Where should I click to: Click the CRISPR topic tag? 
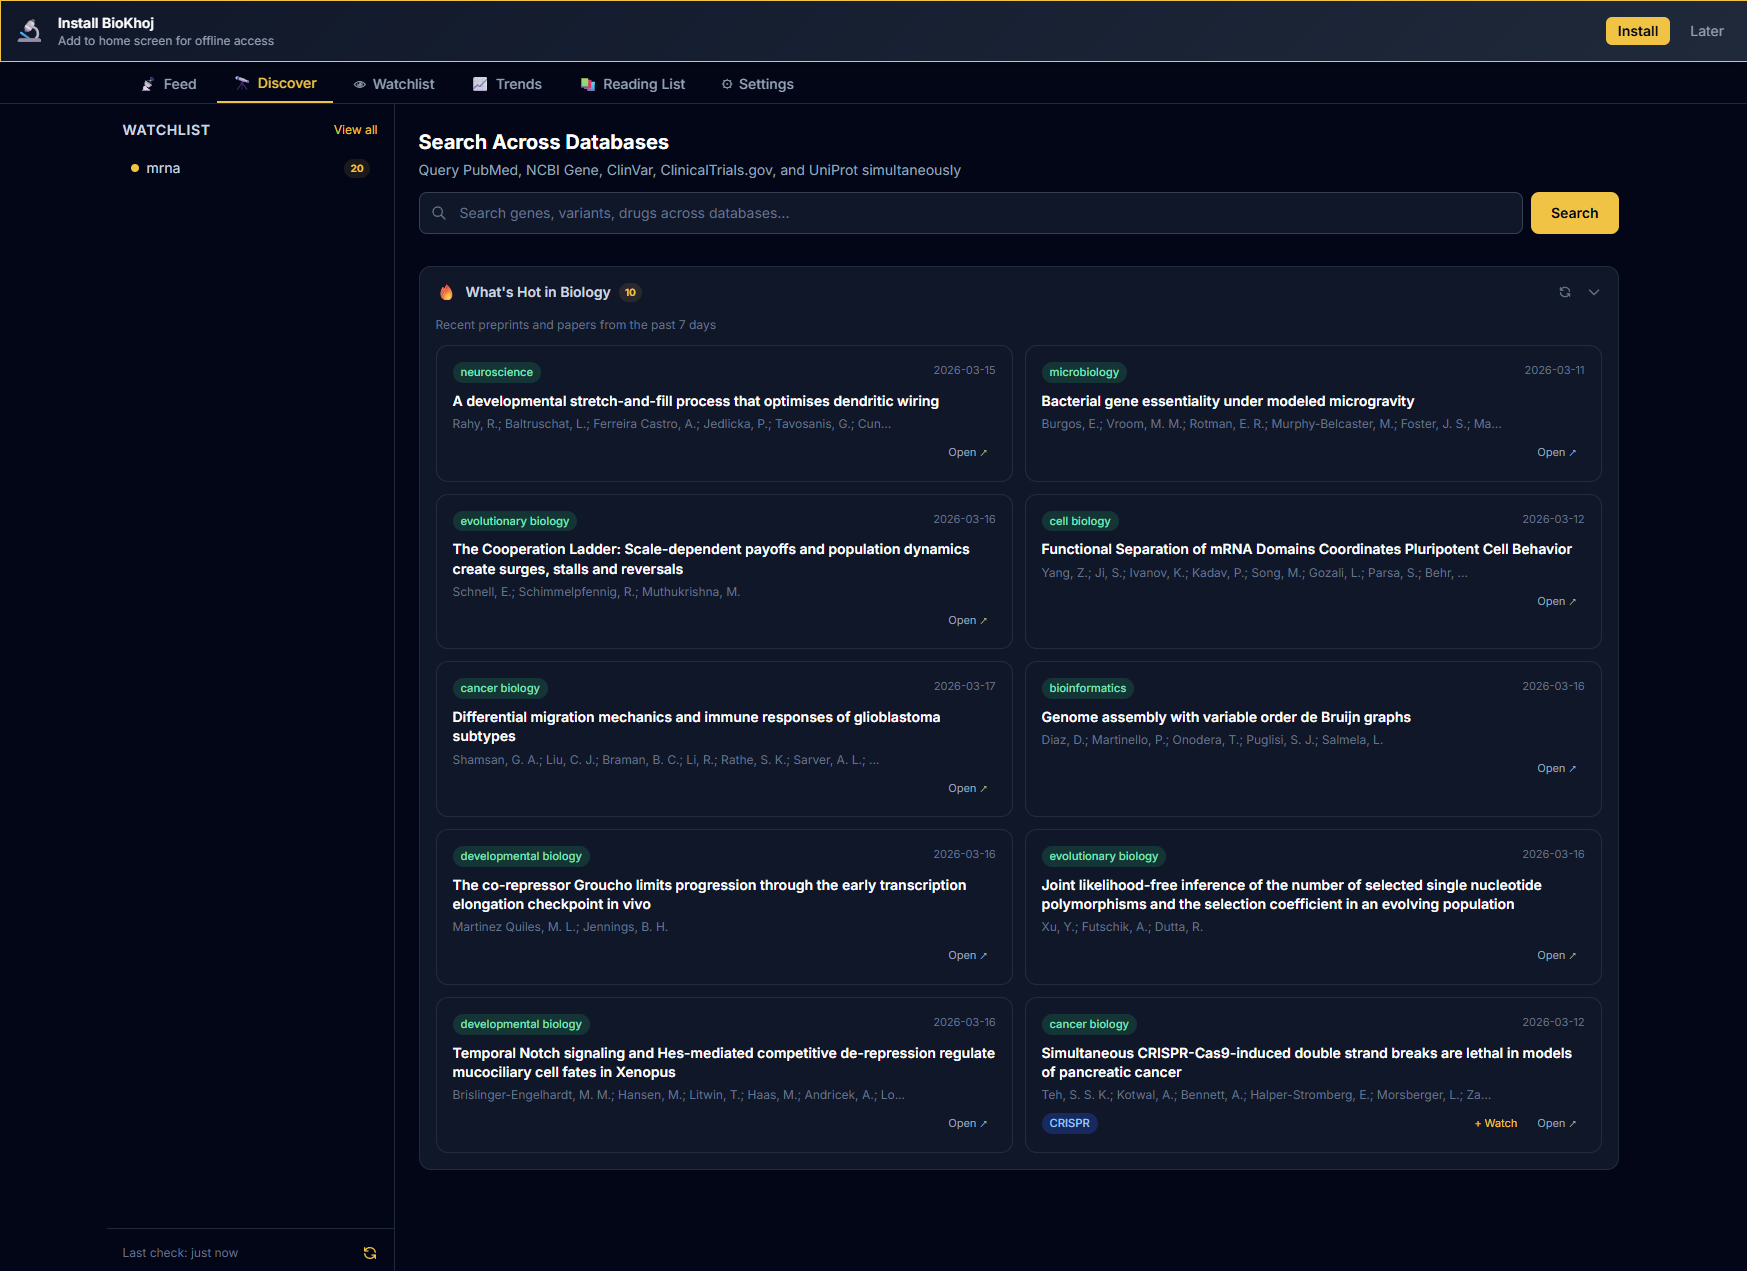click(x=1069, y=1123)
